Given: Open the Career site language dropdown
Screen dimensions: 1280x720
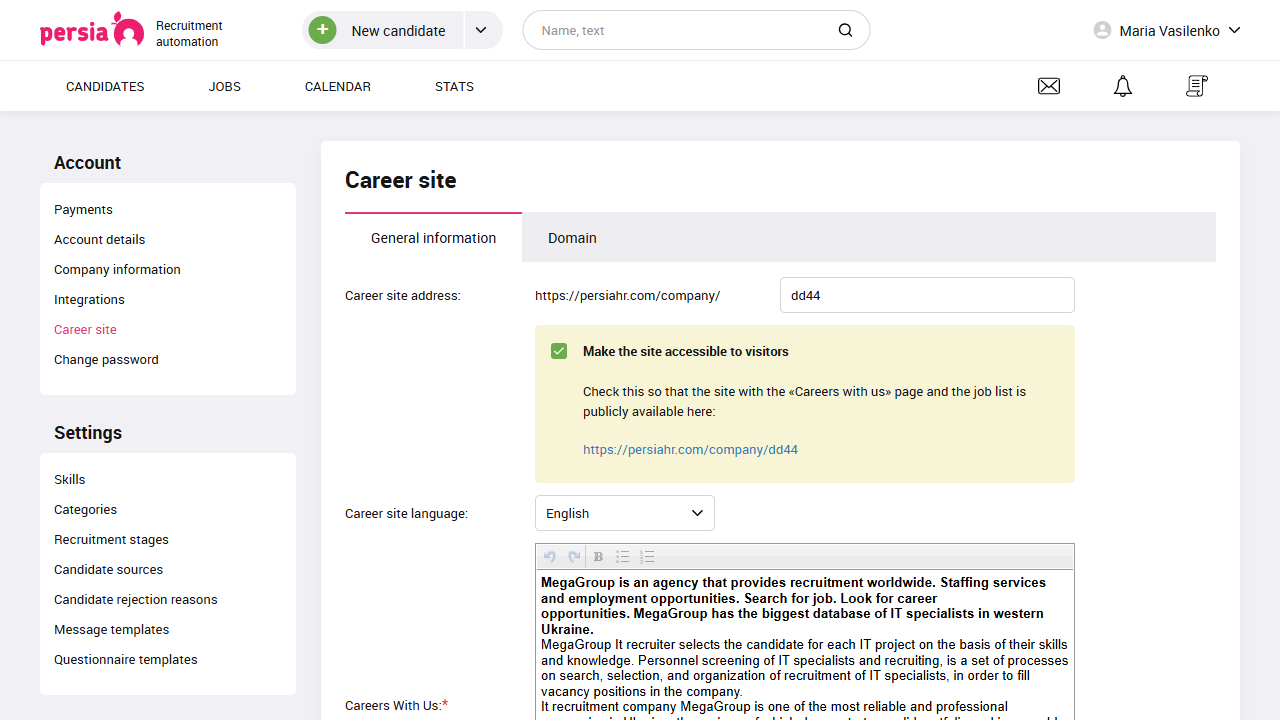Looking at the screenshot, I should point(624,513).
